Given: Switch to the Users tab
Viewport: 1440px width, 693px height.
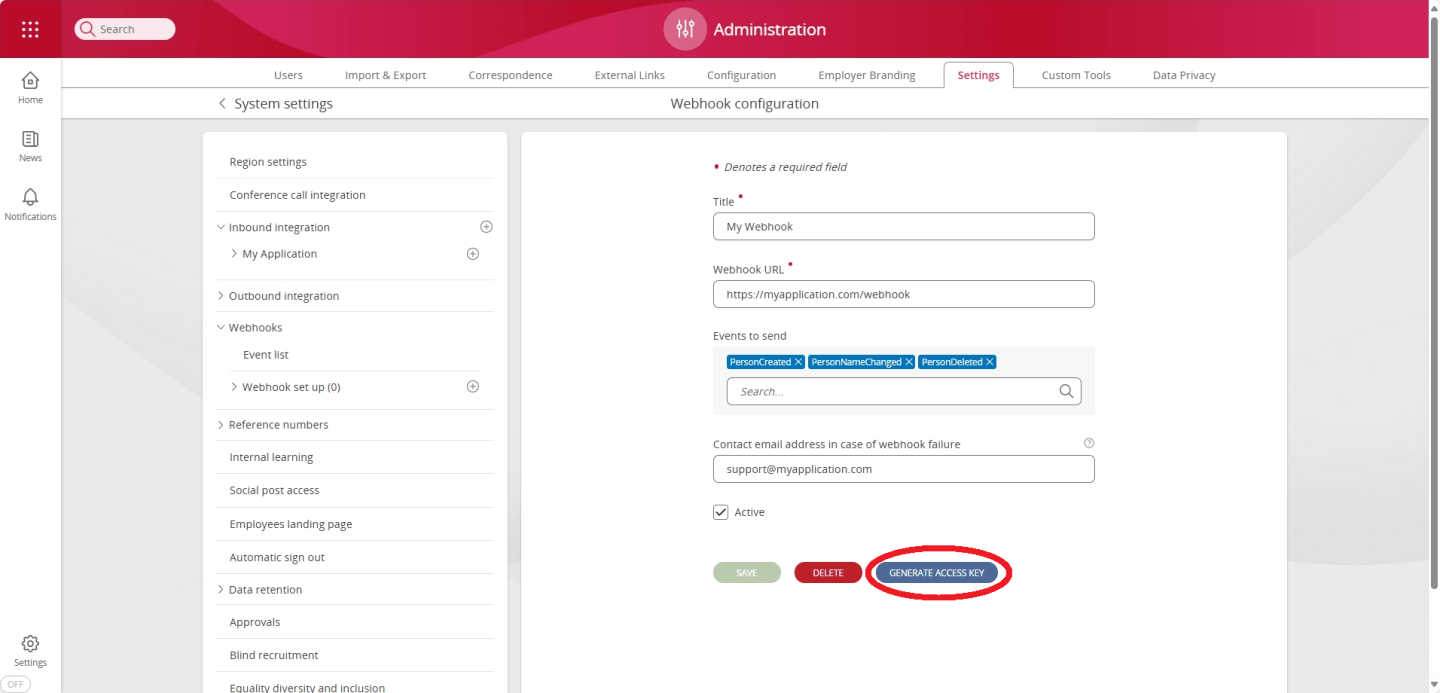Looking at the screenshot, I should [288, 74].
